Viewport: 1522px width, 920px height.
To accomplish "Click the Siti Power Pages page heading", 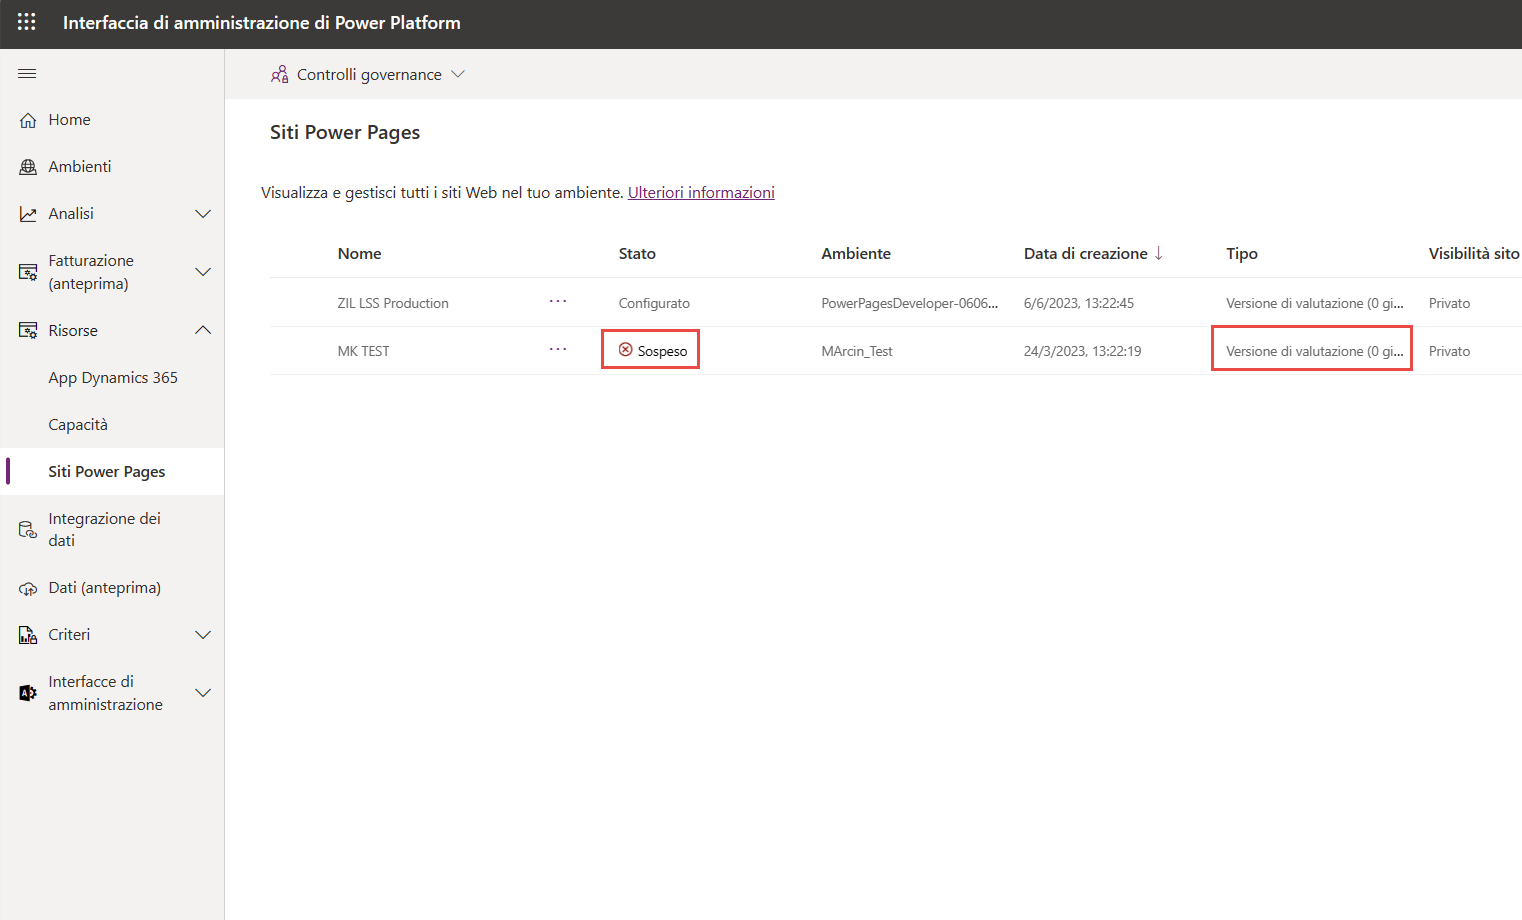I will [345, 133].
